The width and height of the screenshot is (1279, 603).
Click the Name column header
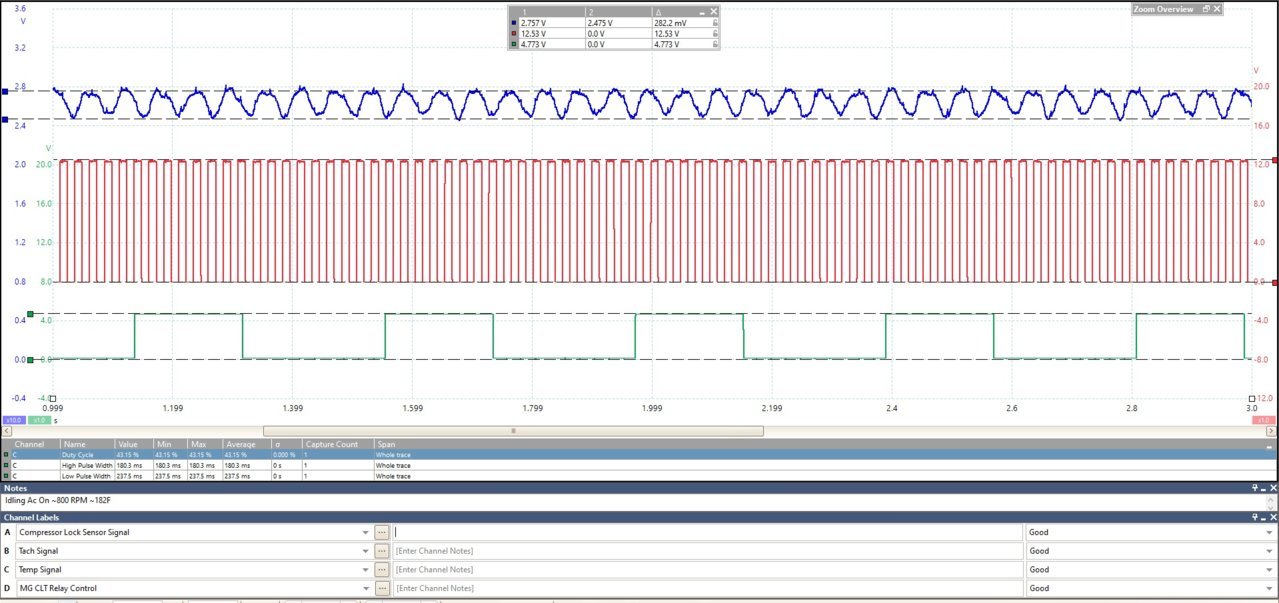tap(88, 444)
